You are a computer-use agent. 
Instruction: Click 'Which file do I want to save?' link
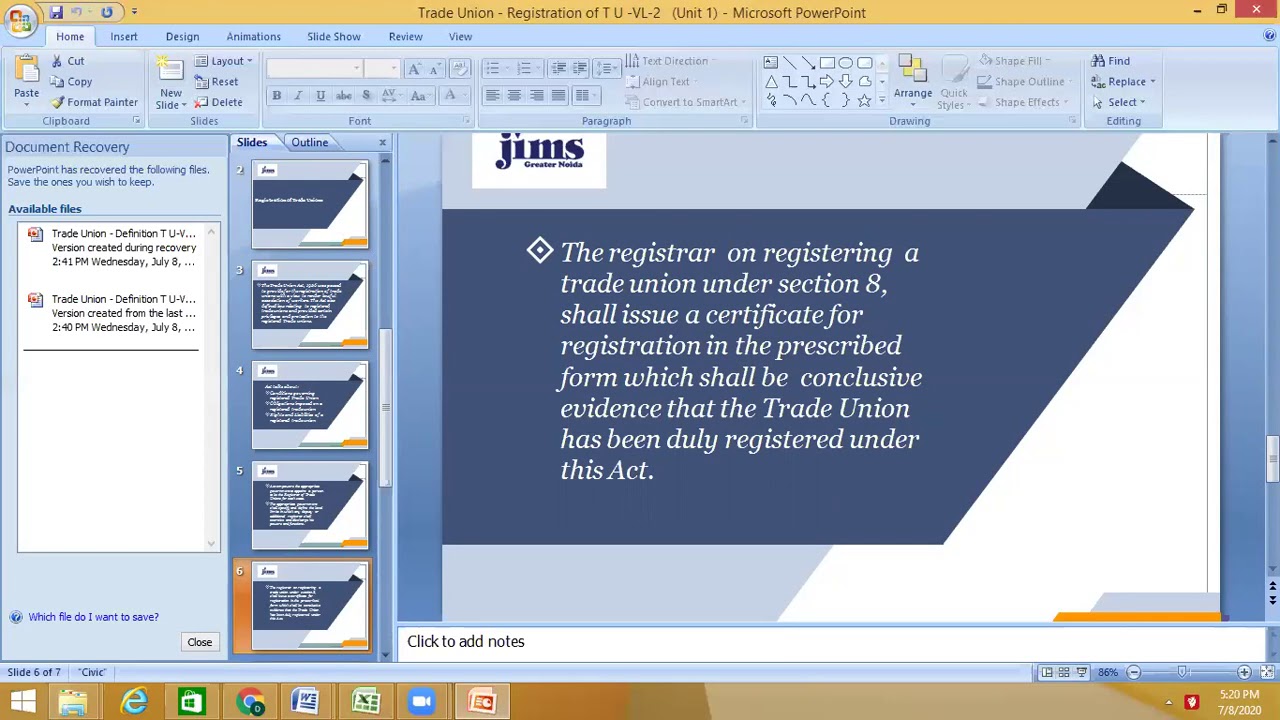93,617
